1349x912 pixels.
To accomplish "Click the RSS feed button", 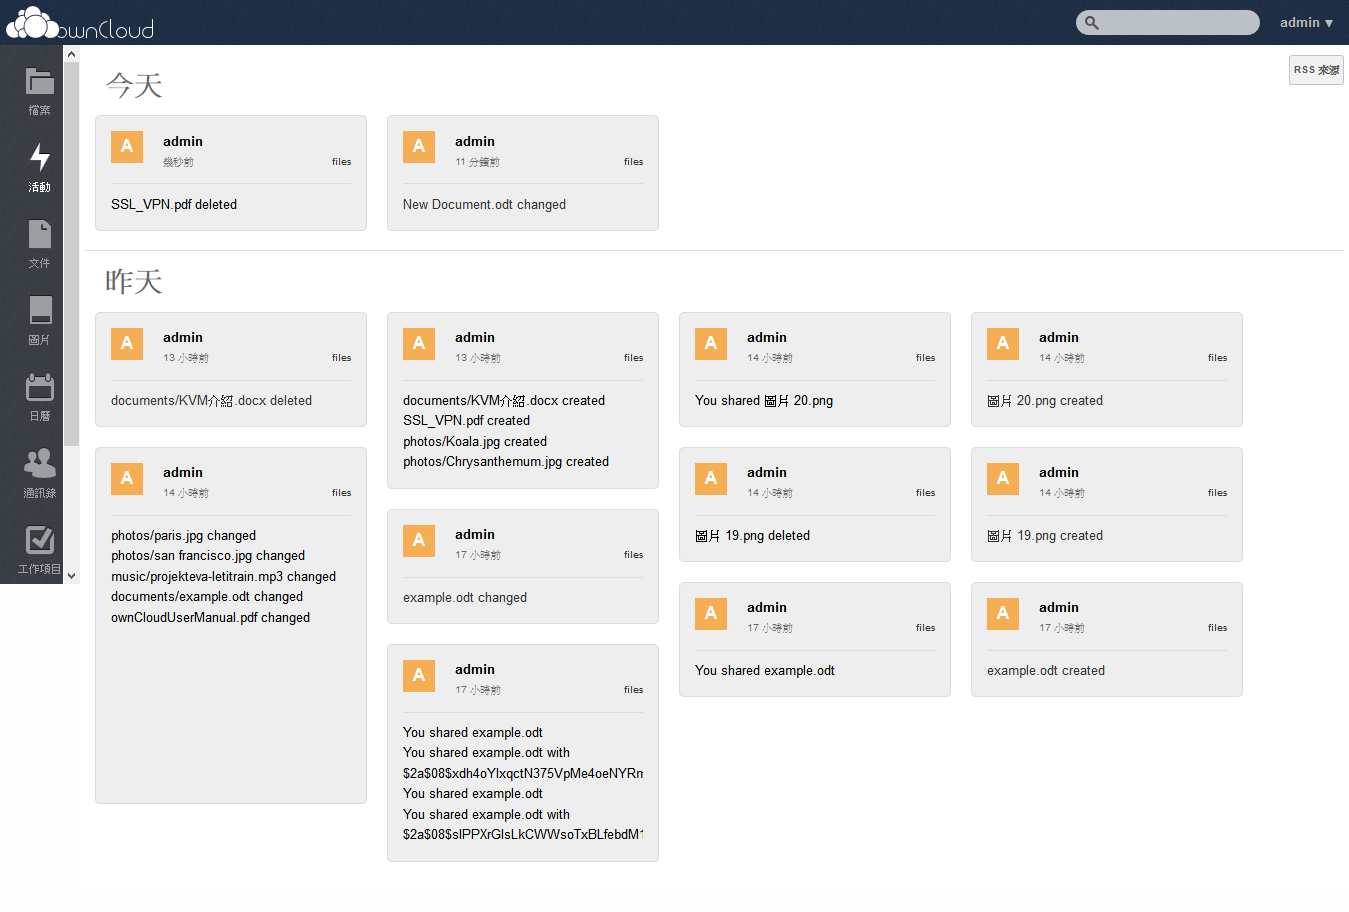I will click(1316, 70).
